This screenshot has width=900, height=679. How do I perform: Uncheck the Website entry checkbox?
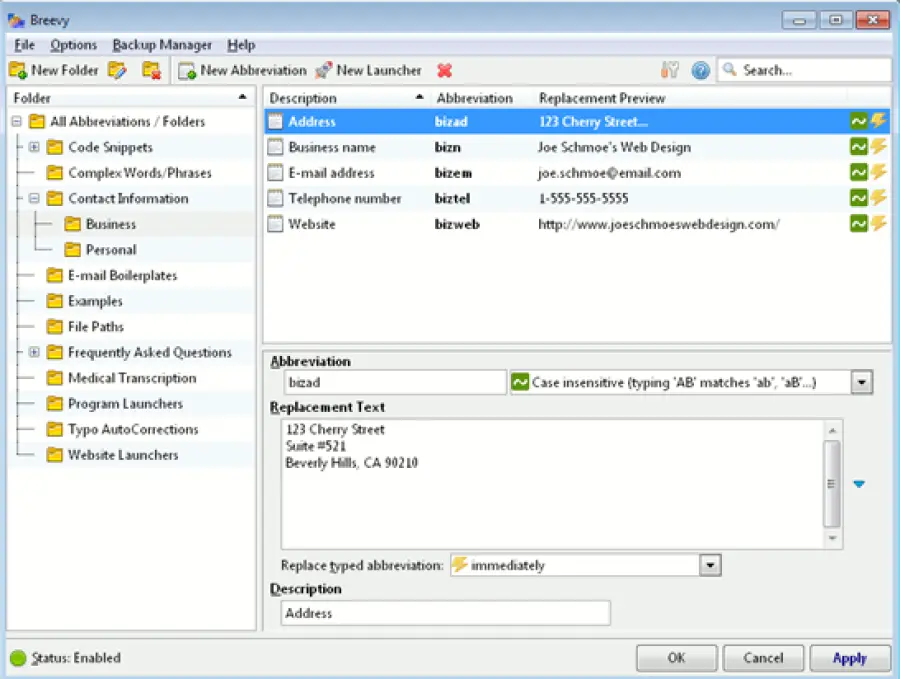click(x=274, y=224)
